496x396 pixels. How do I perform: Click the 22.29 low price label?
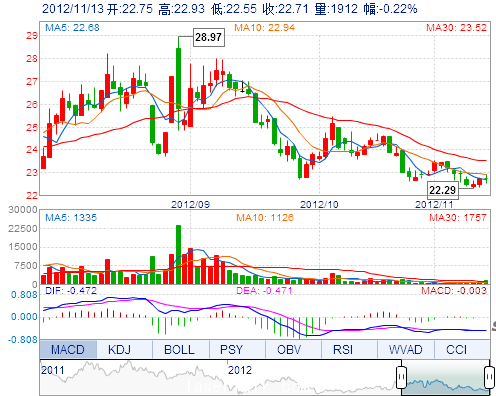point(443,190)
